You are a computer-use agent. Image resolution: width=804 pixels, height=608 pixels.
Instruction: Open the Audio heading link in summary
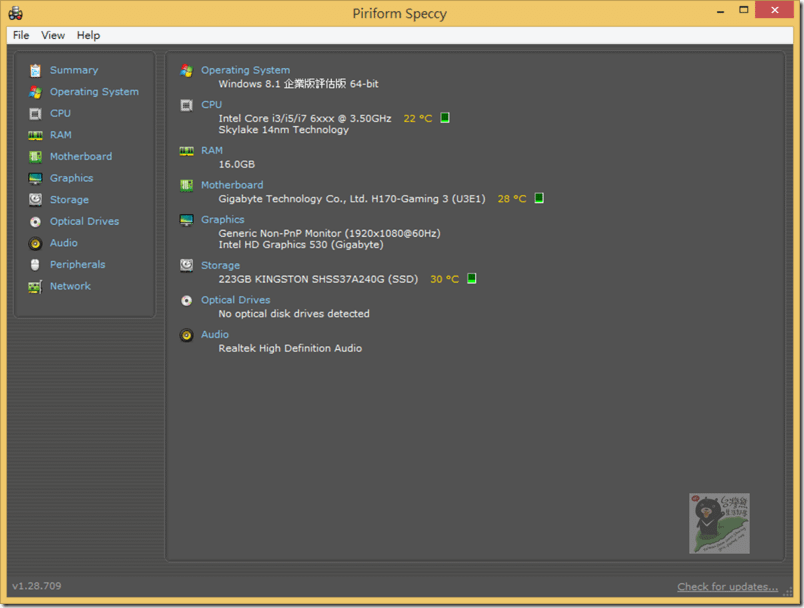tap(215, 334)
